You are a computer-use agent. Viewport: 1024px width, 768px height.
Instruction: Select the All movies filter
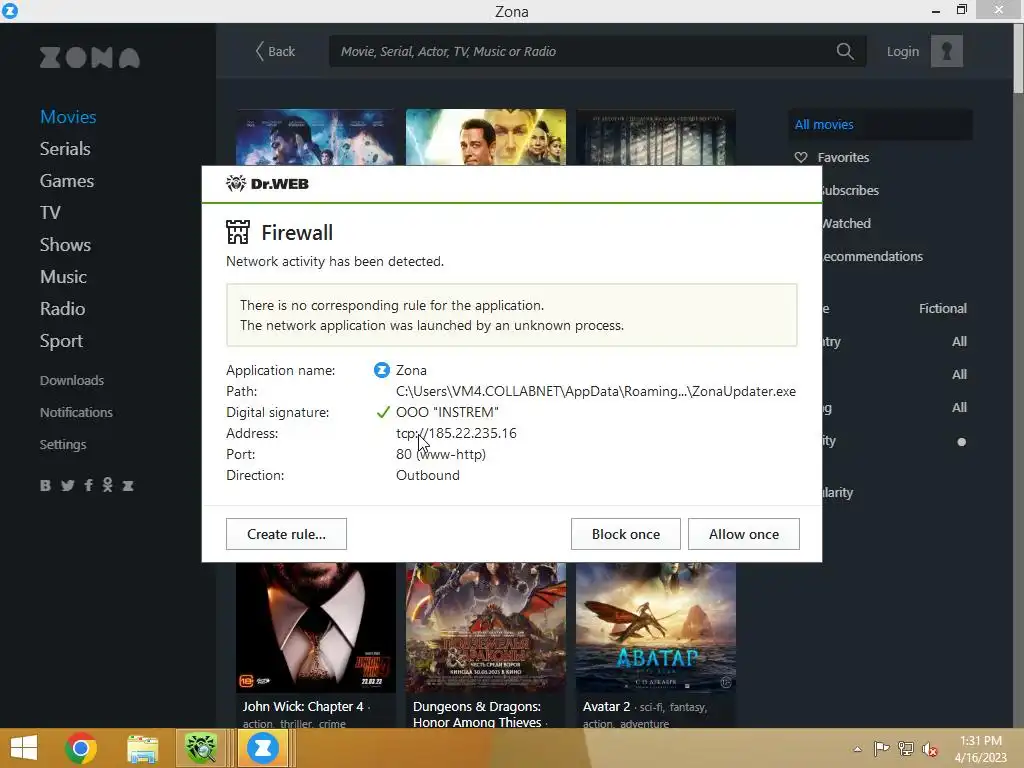[880, 124]
